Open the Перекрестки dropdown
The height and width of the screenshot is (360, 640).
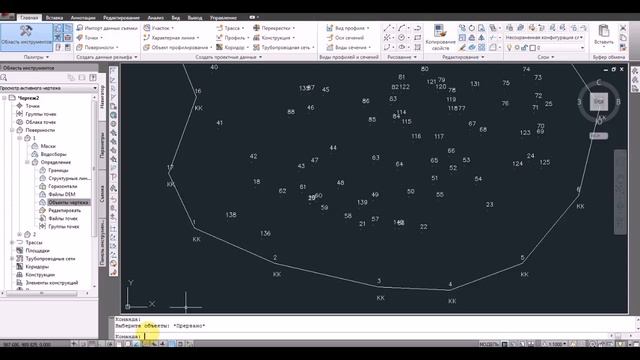[x=274, y=28]
